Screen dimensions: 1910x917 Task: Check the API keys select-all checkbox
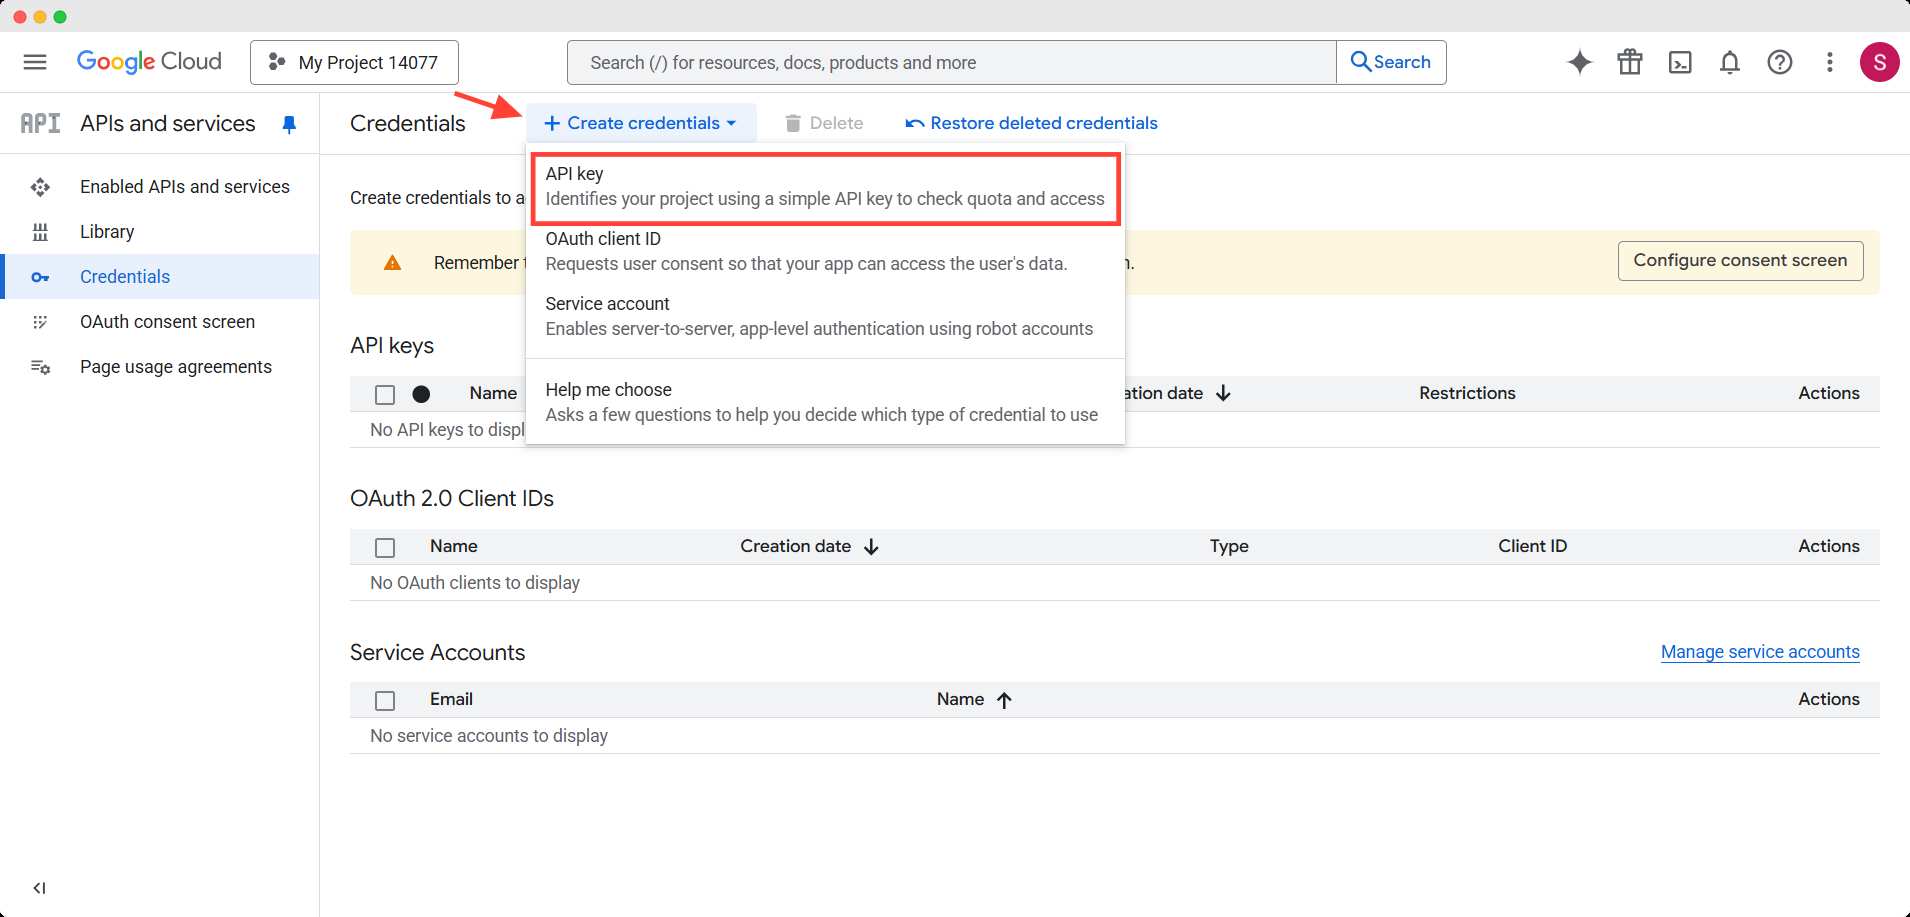(384, 394)
